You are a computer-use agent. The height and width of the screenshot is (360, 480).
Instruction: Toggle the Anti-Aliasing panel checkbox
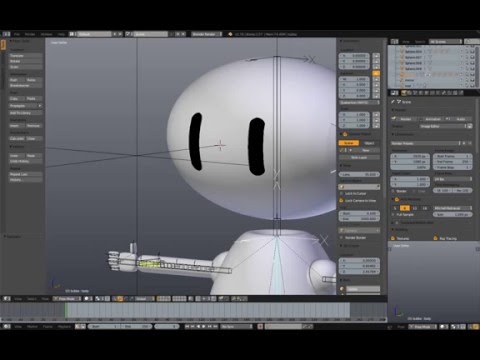point(397,199)
